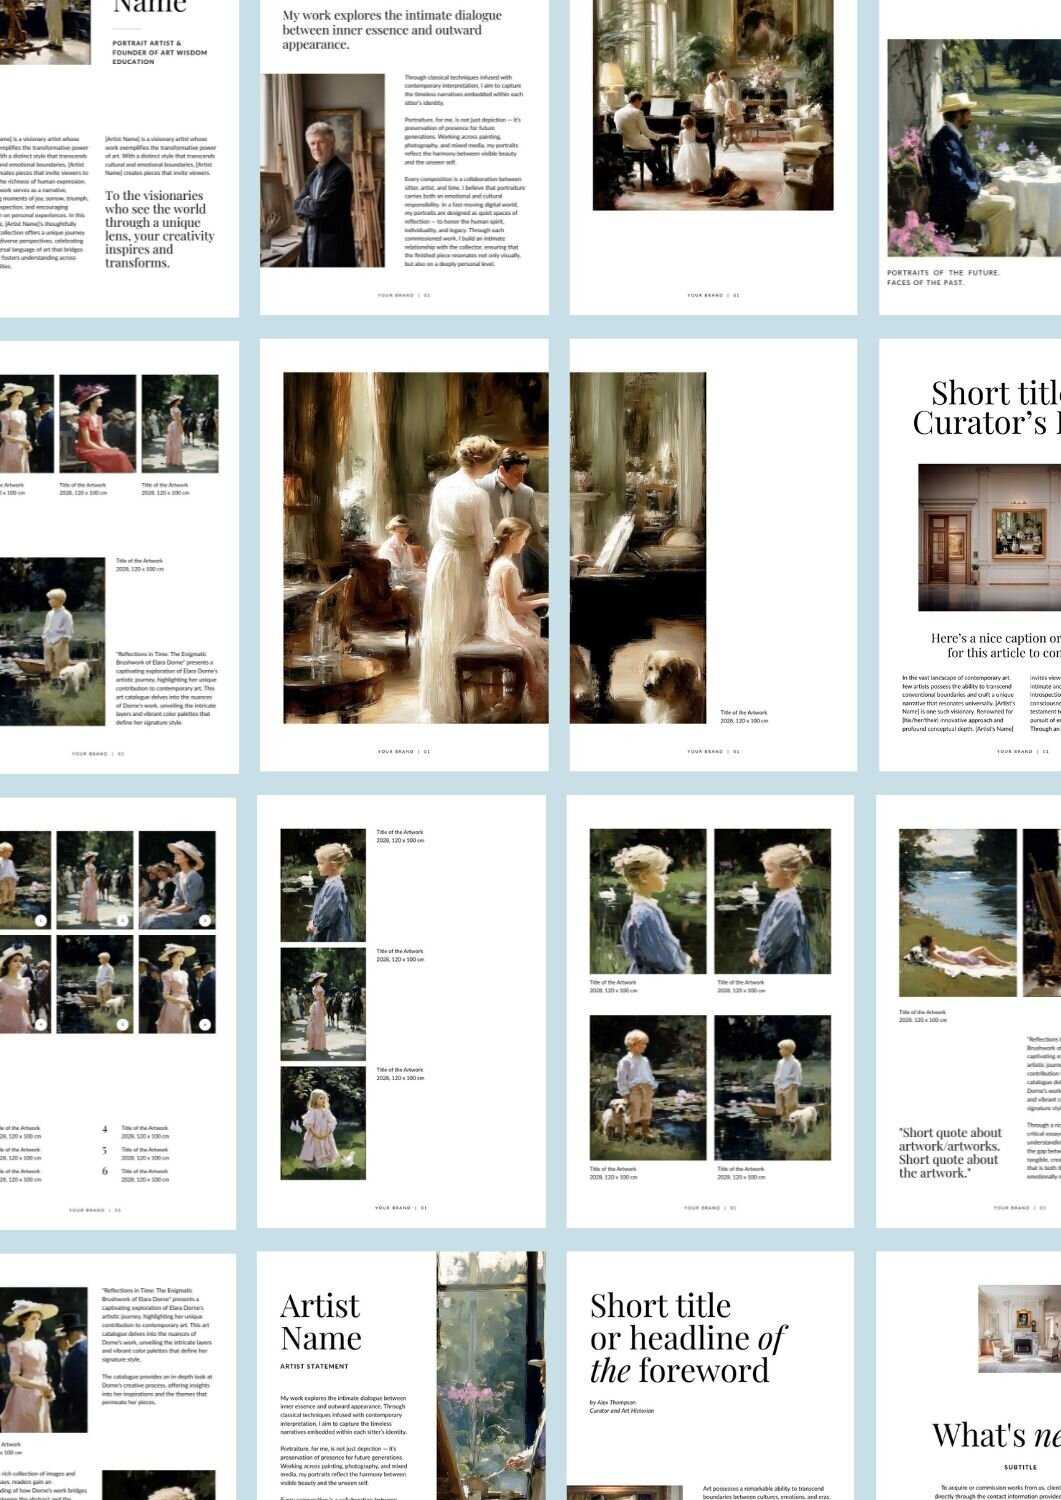Click the gray-haired artist portrait photo
This screenshot has width=1061, height=1500.
pos(322,170)
